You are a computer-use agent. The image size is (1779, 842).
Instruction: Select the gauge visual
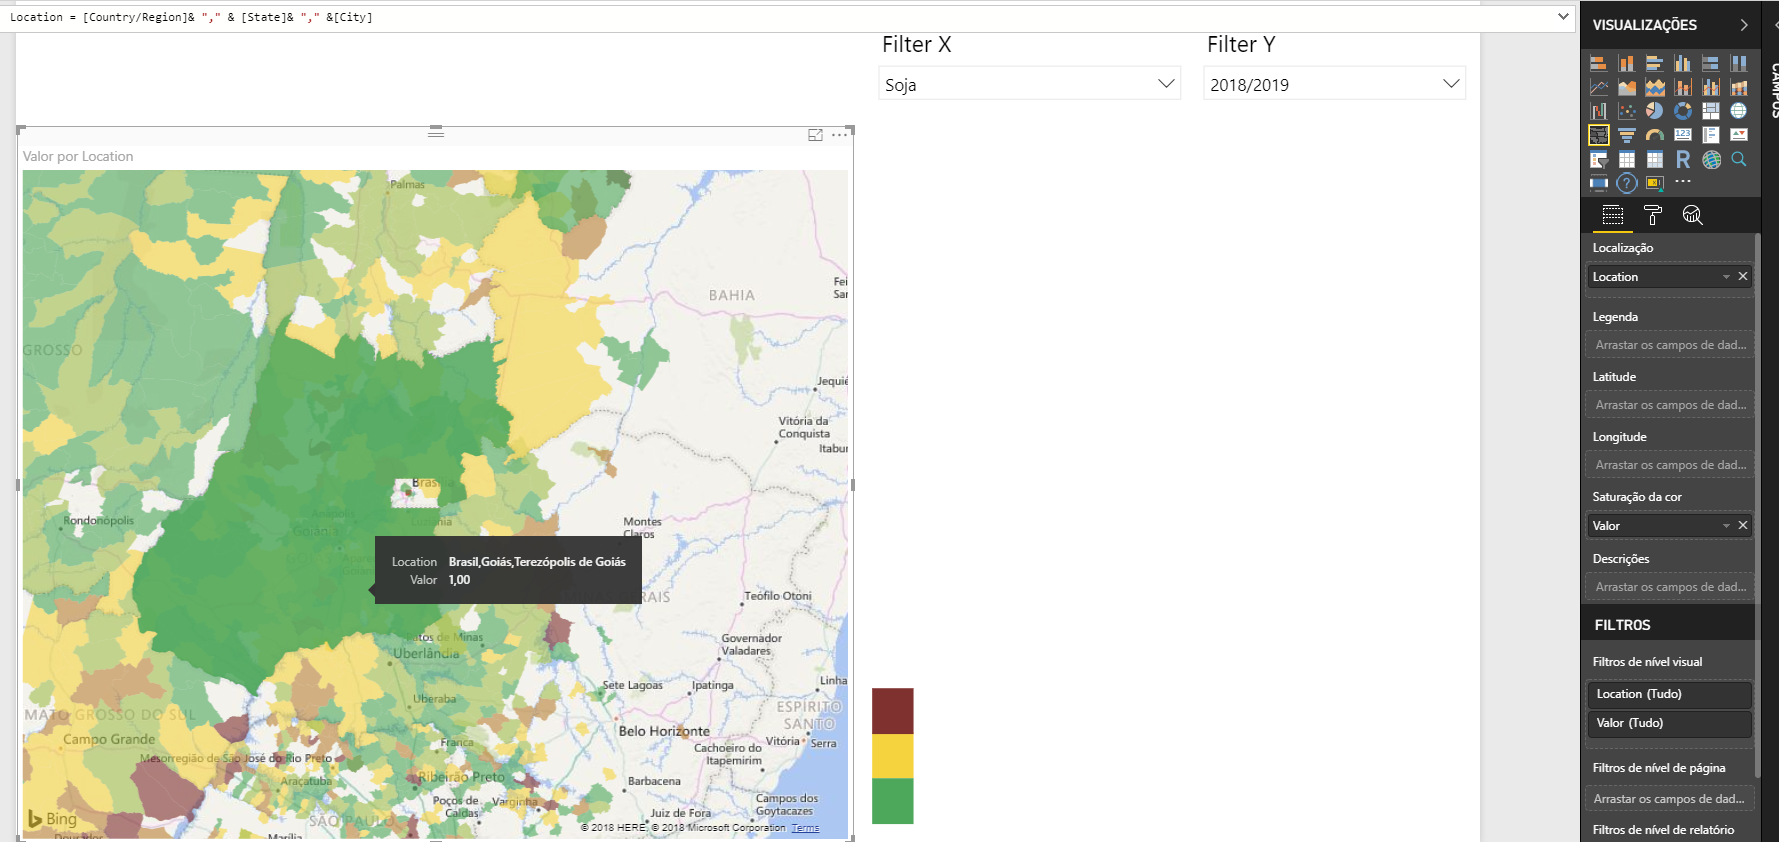(1655, 135)
